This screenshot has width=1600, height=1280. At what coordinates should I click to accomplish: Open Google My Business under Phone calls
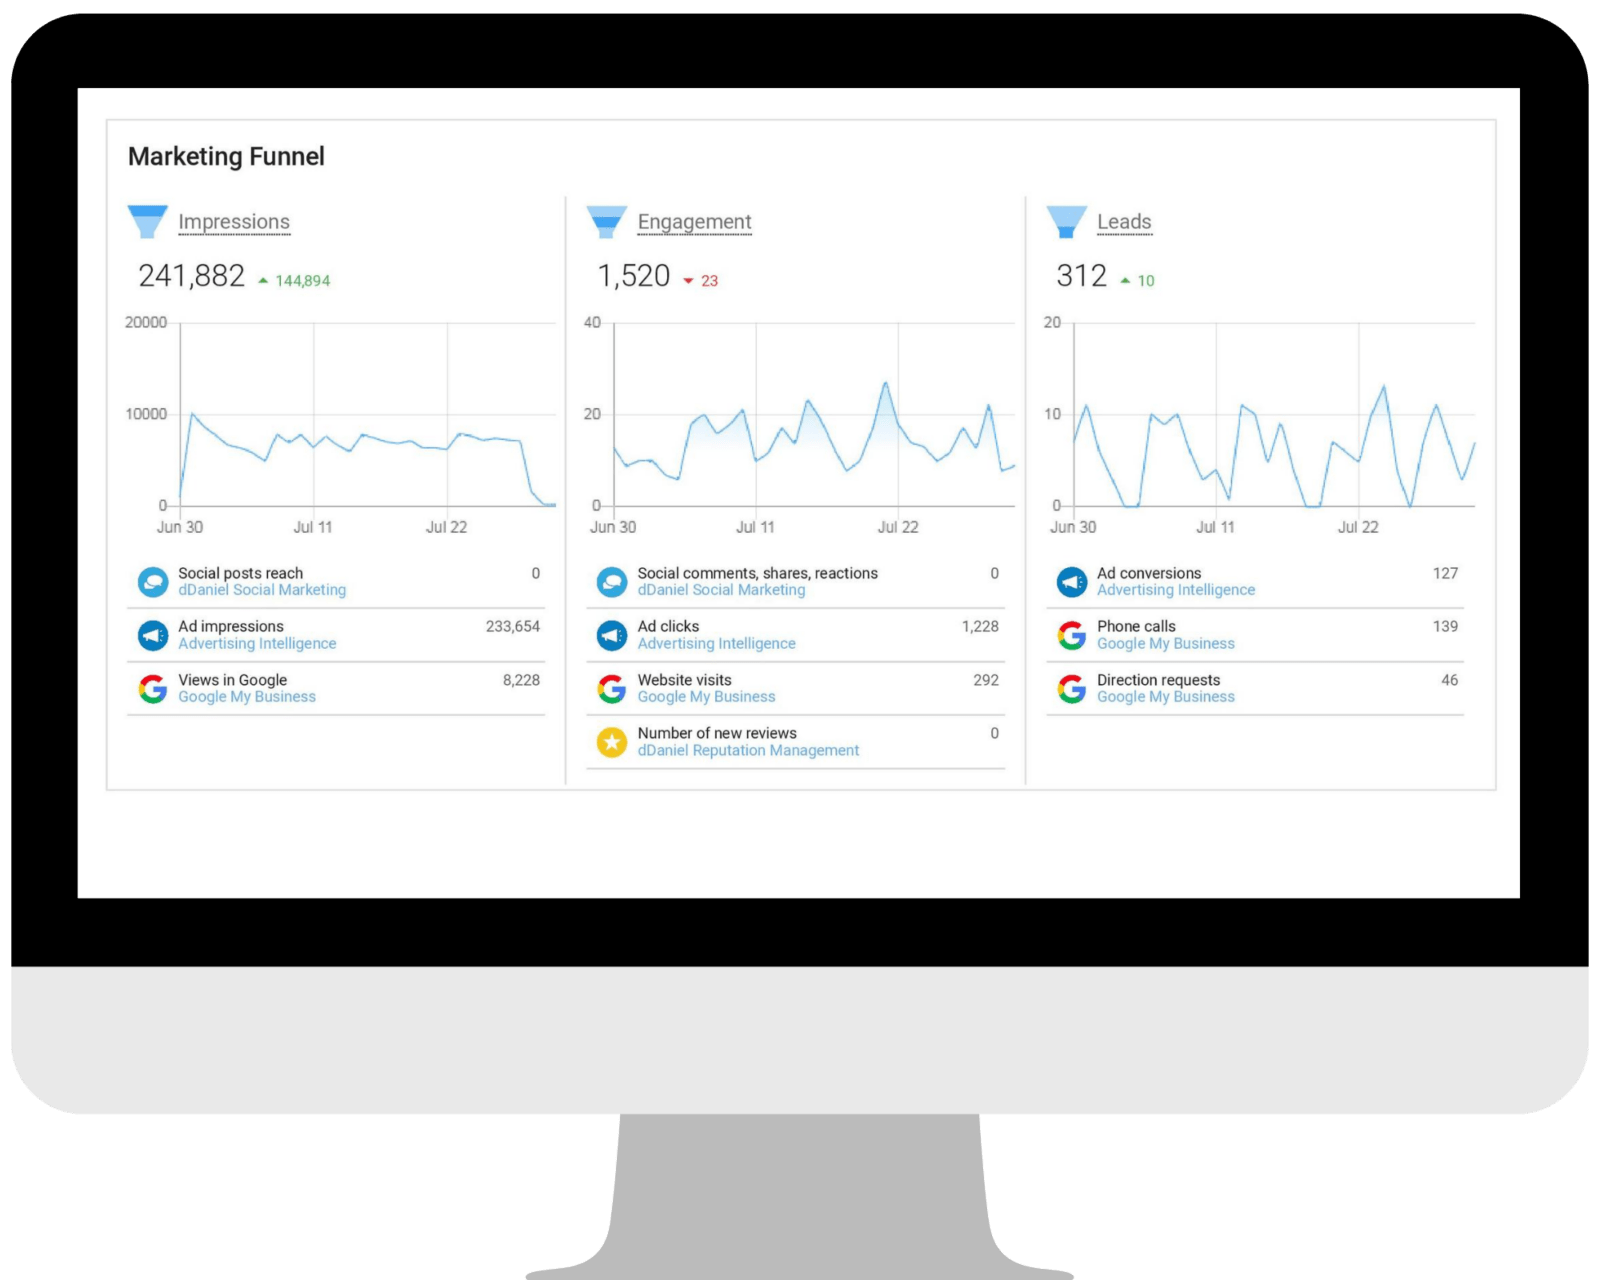(1166, 644)
